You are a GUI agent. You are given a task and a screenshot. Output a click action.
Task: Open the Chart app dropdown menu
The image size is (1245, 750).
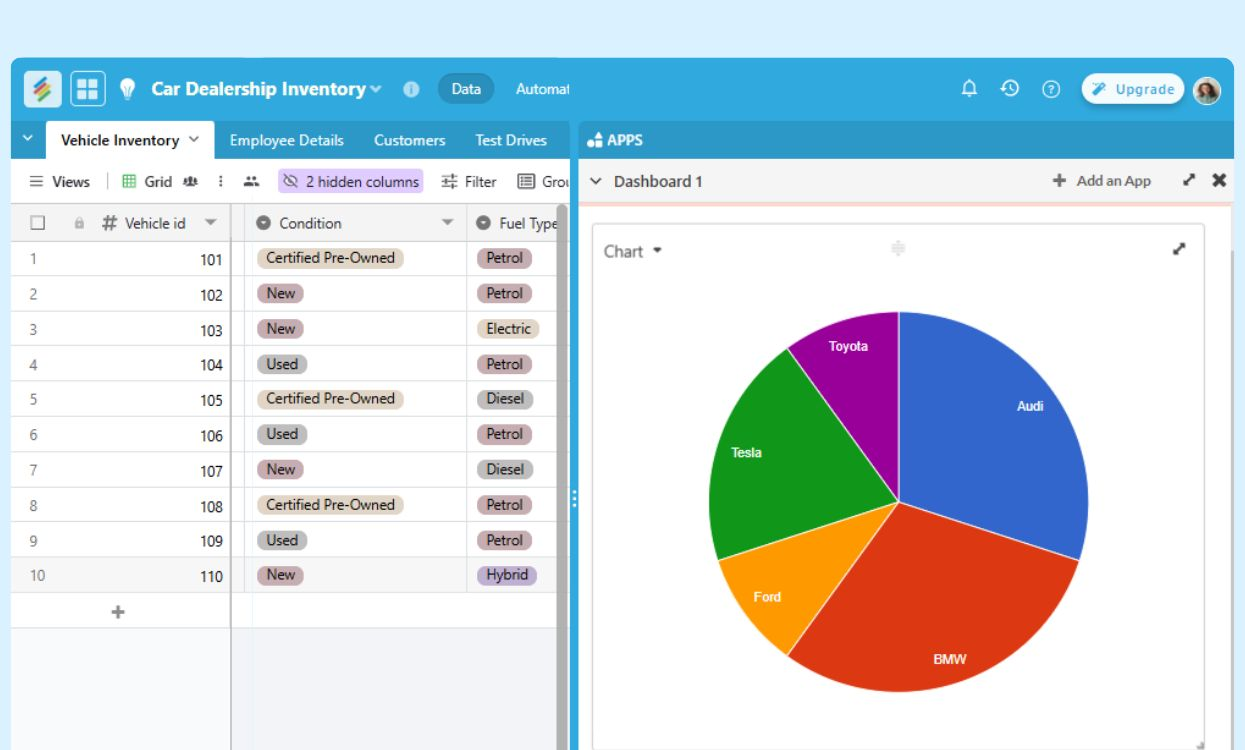tap(657, 250)
